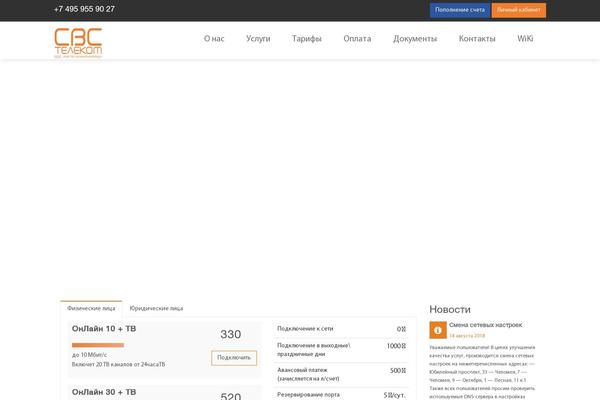This screenshot has width=600, height=400.
Task: Click the Подключение к сети row label
Action: pyautogui.click(x=305, y=328)
